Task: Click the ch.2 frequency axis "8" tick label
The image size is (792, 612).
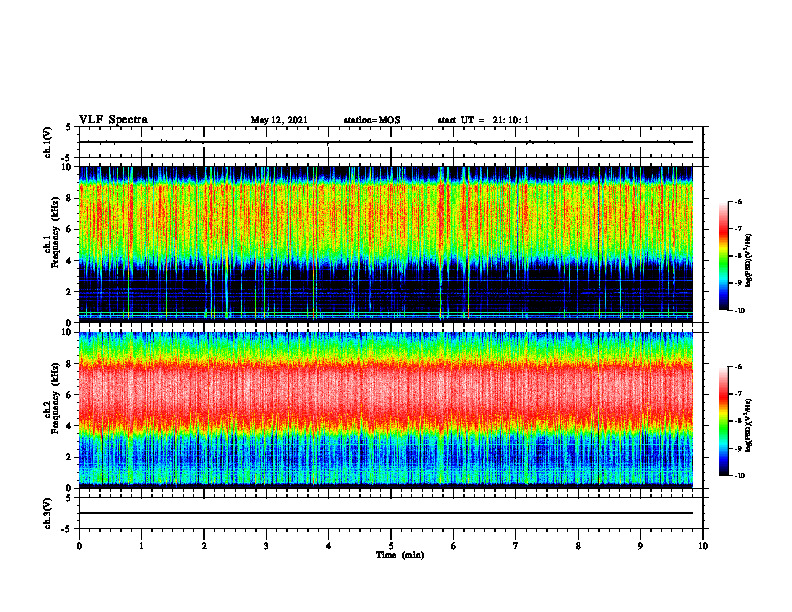Action: pos(70,364)
